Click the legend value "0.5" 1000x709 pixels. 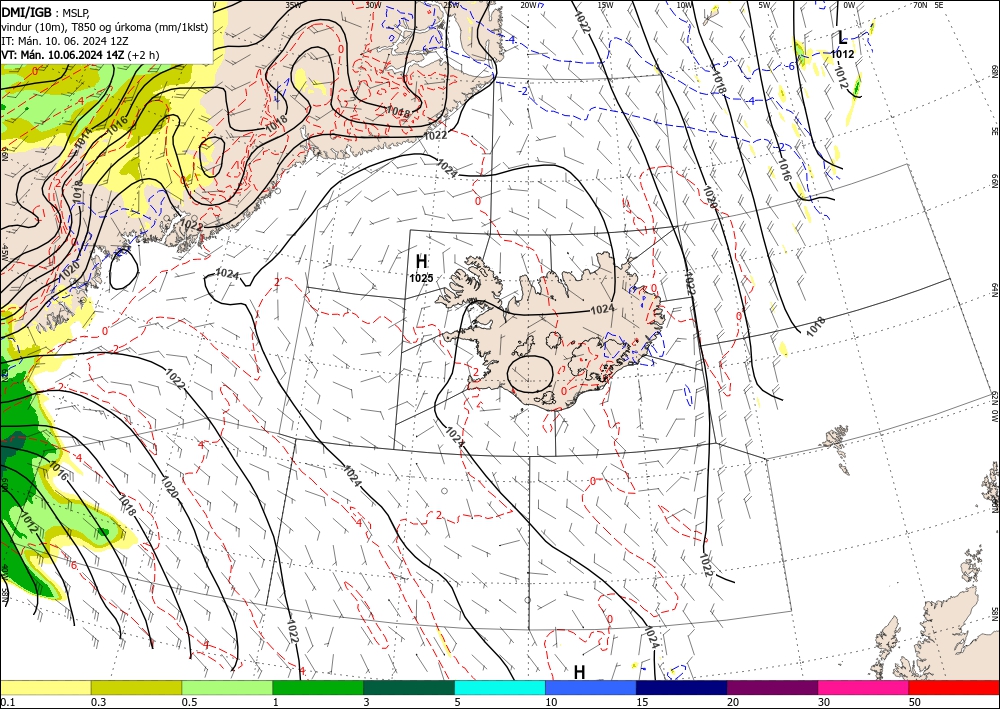click(x=189, y=702)
